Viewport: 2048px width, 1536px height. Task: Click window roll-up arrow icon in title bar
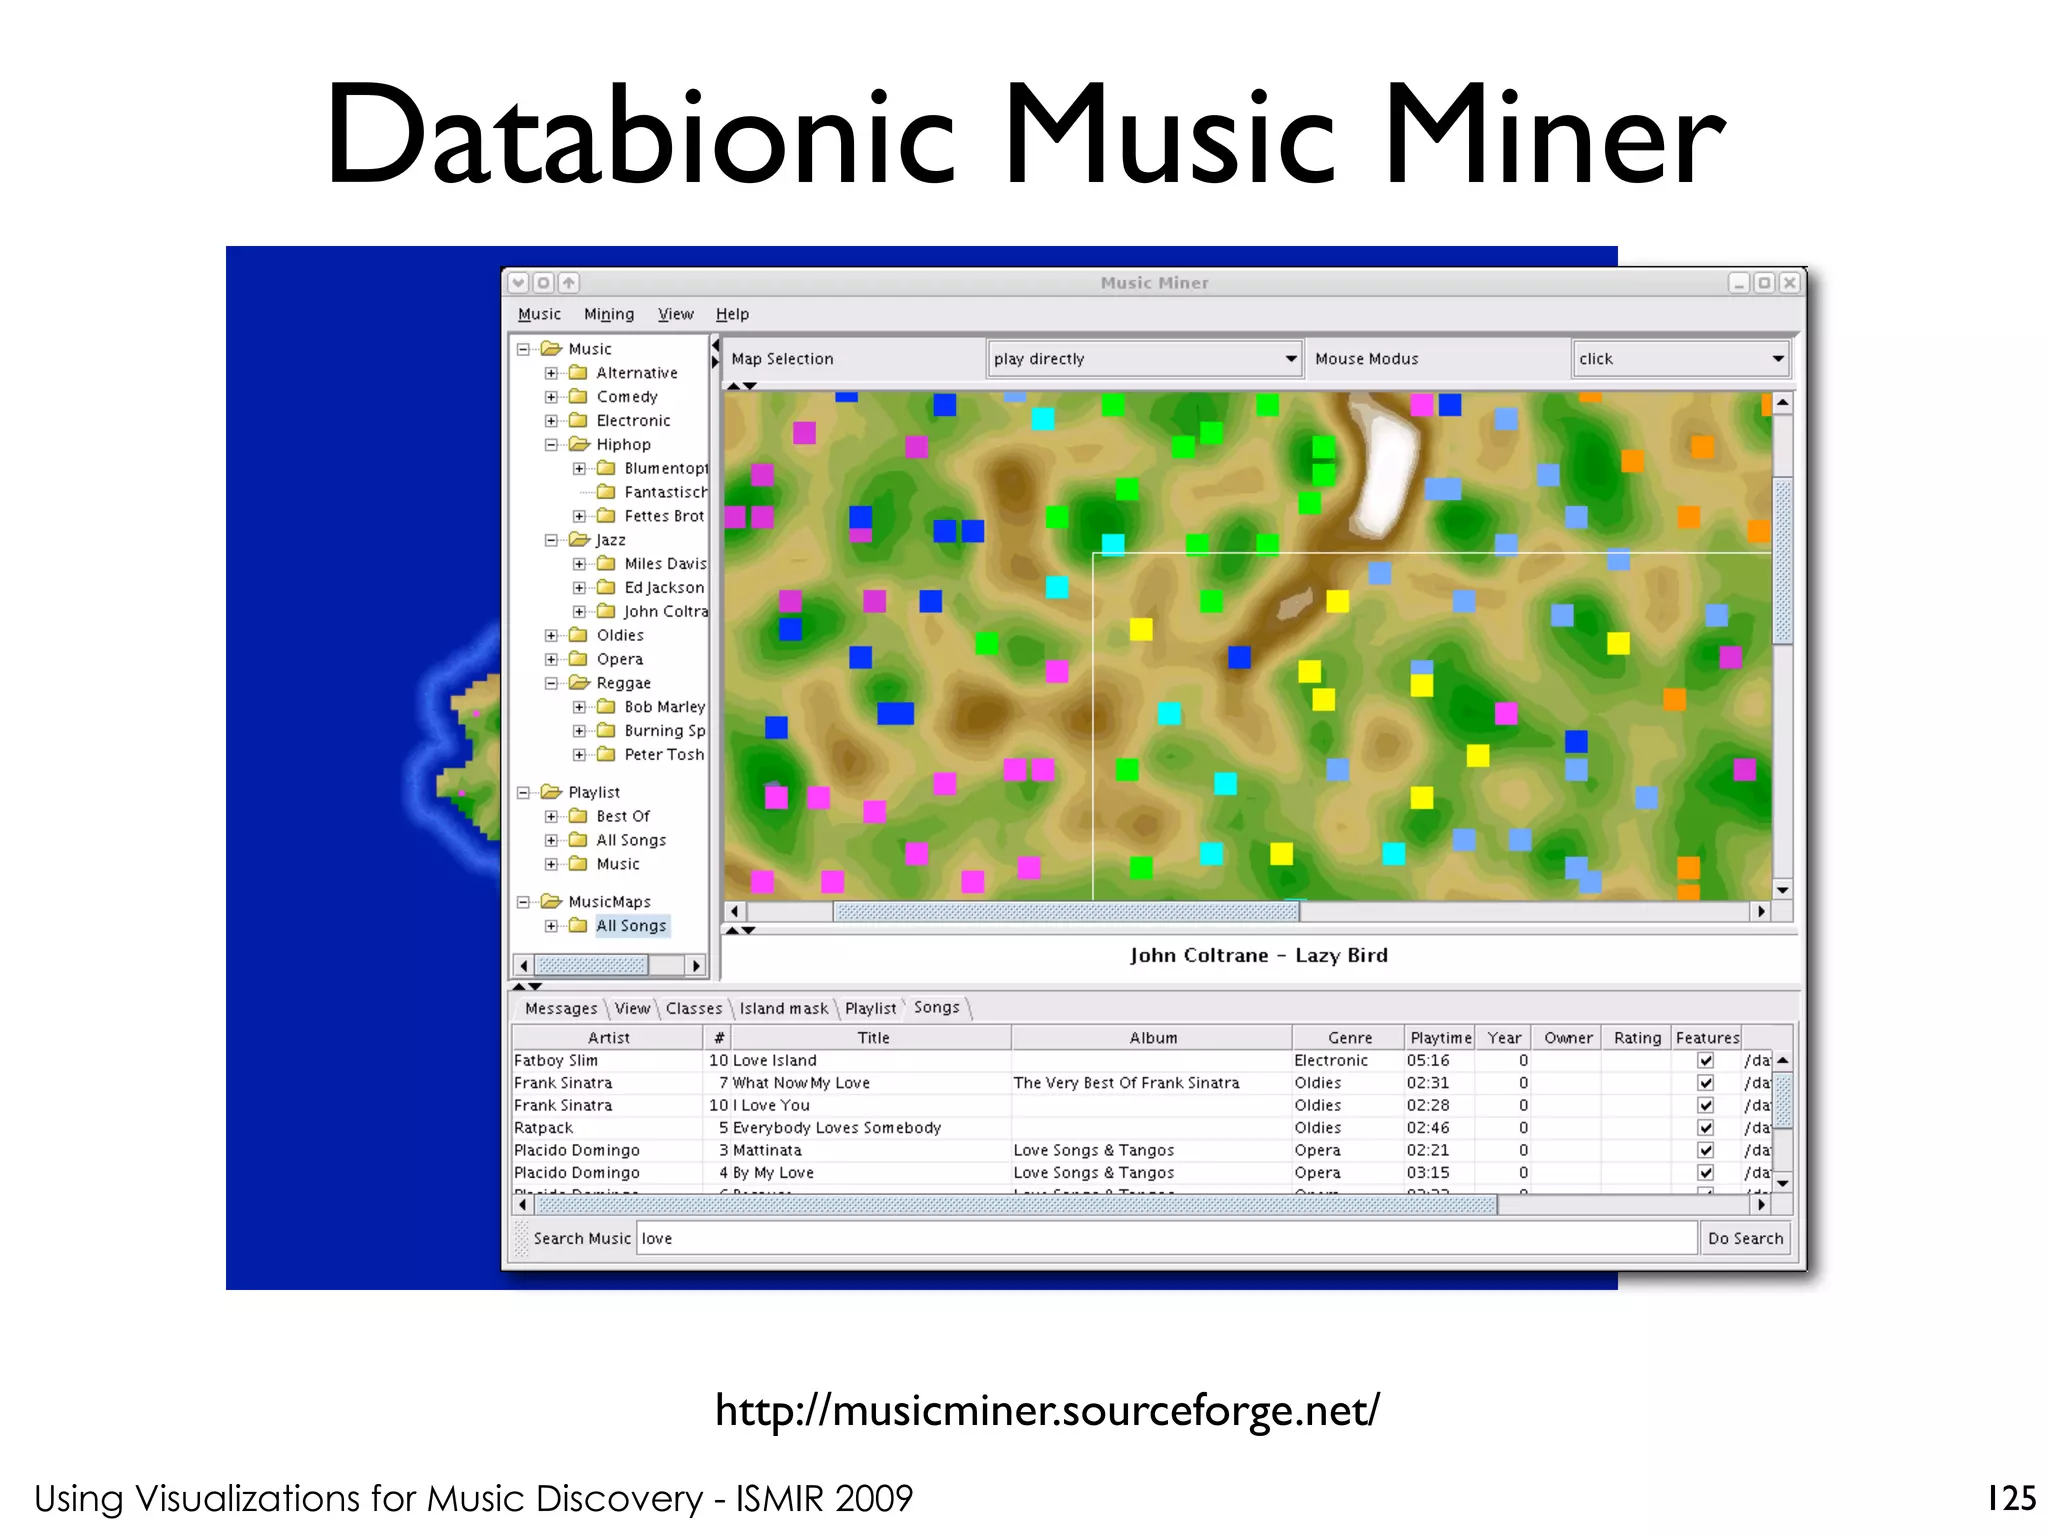569,283
